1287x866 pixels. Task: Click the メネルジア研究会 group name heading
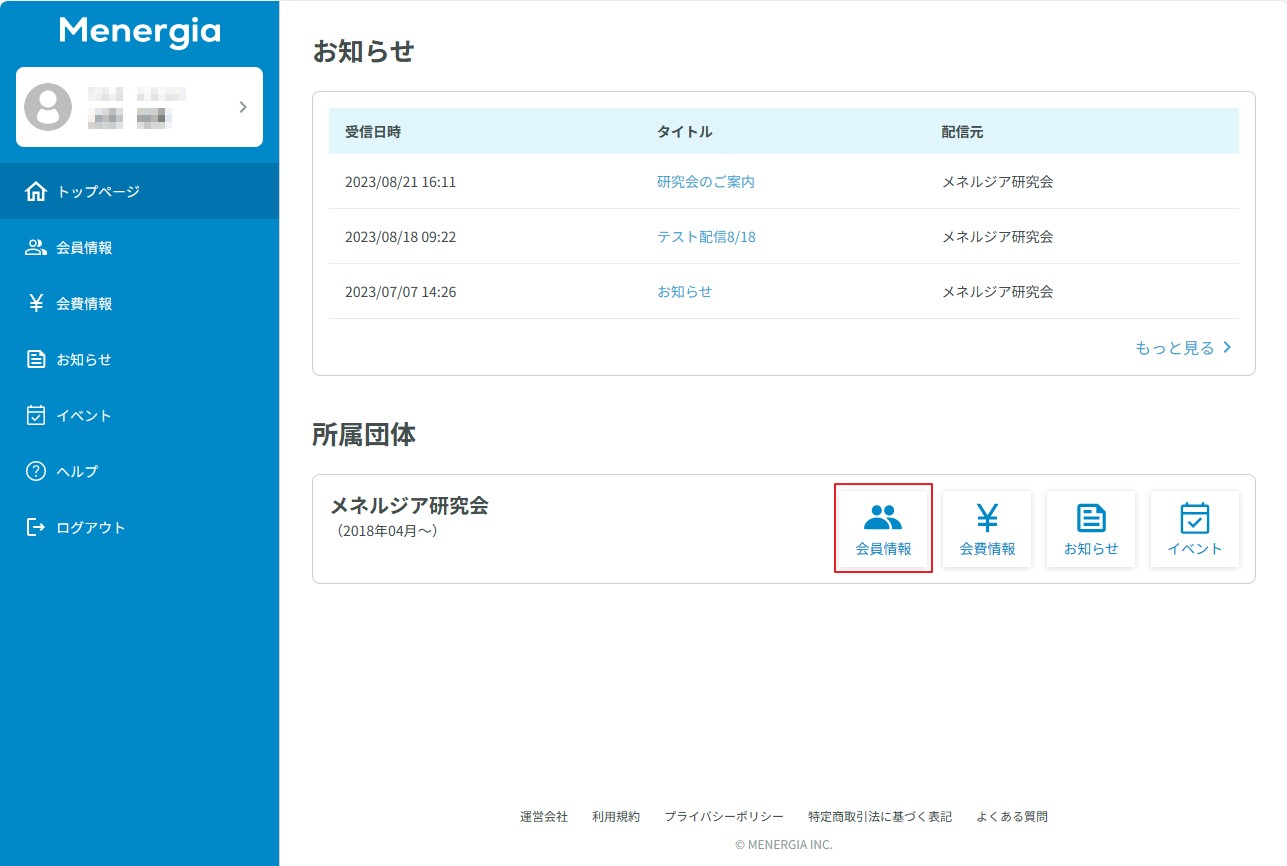click(x=409, y=505)
